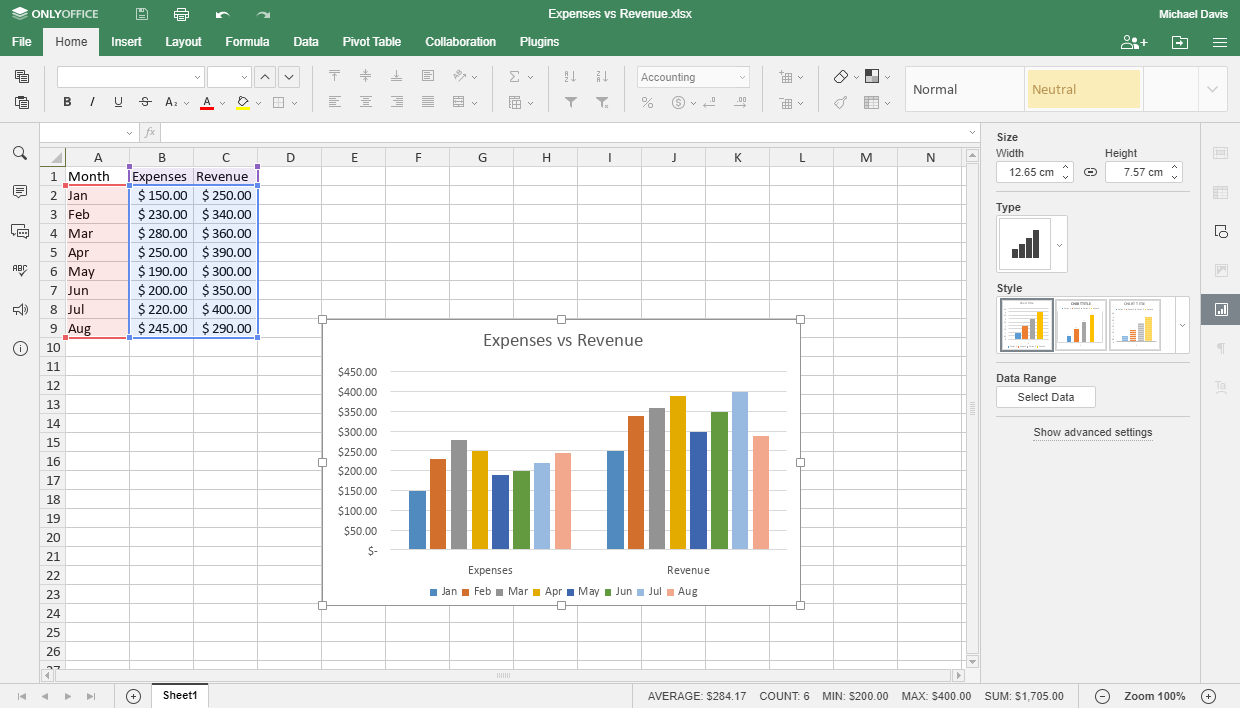
Task: Clear the applied filter
Action: pyautogui.click(x=602, y=102)
